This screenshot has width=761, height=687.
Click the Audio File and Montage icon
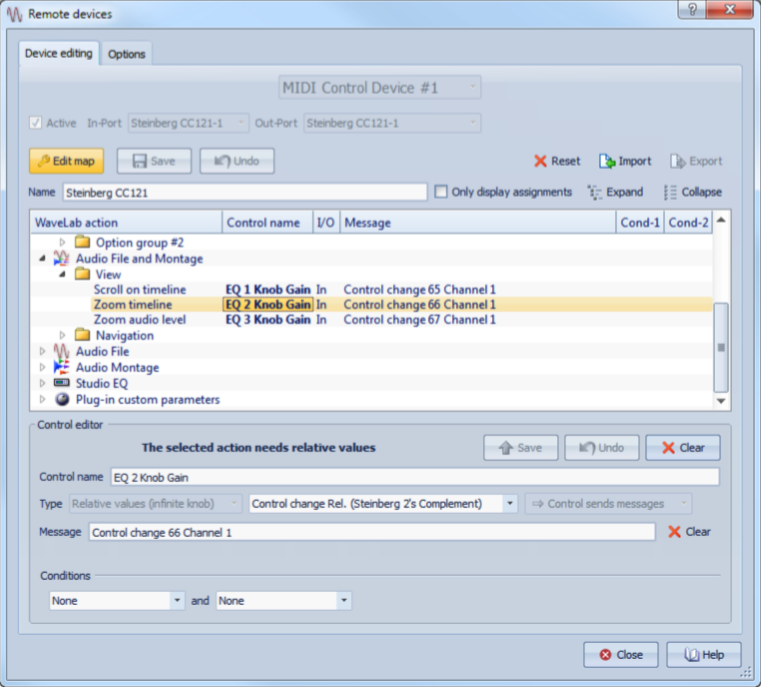[x=61, y=258]
